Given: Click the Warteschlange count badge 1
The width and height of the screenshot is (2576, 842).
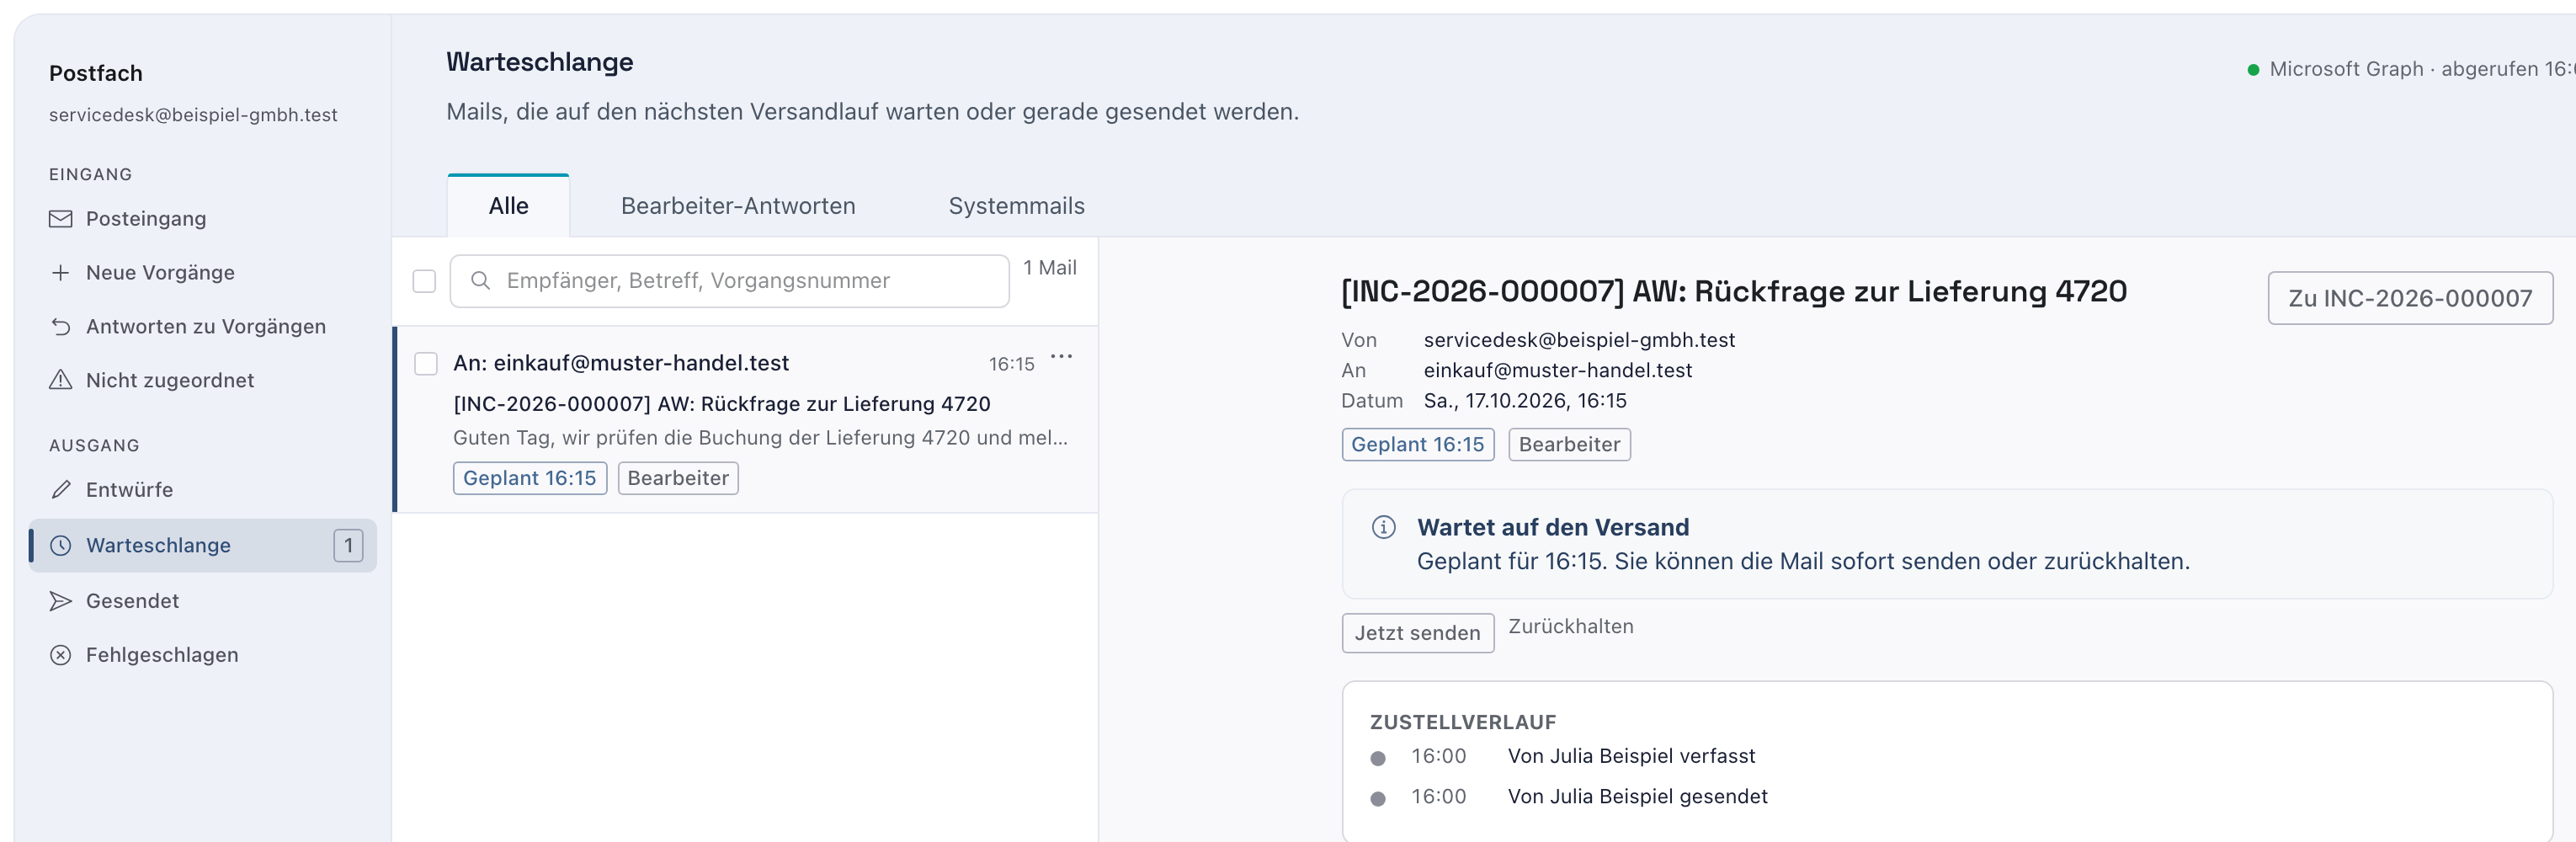Looking at the screenshot, I should pos(348,545).
